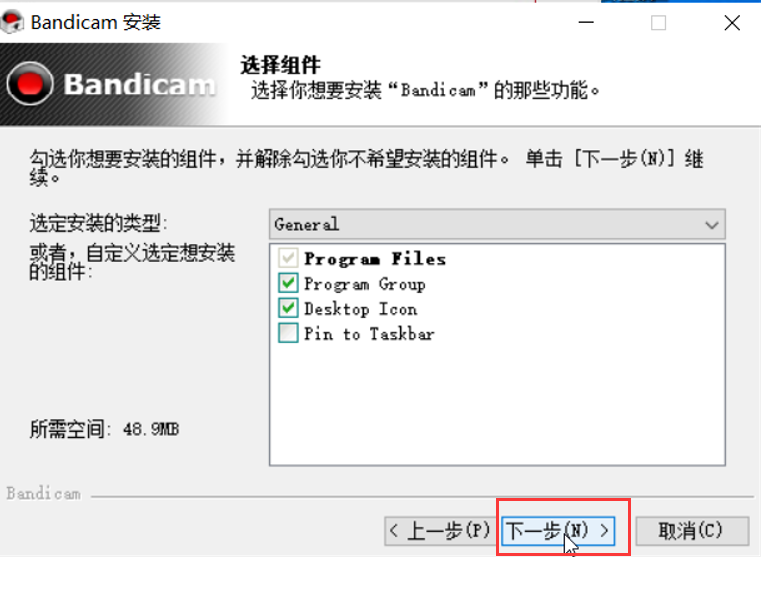Click empty area inside component list box
The height and width of the screenshot is (597, 763).
[x=497, y=404]
